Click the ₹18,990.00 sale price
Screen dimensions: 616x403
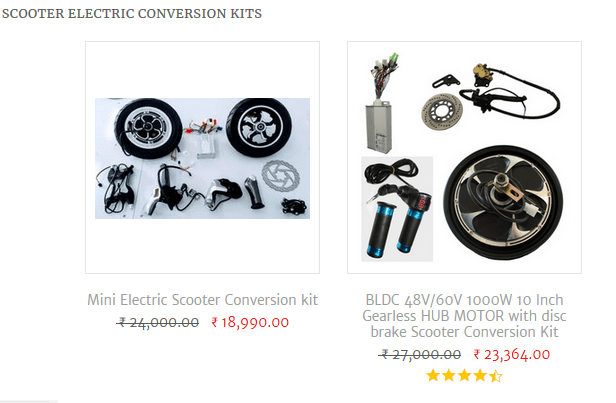click(250, 323)
